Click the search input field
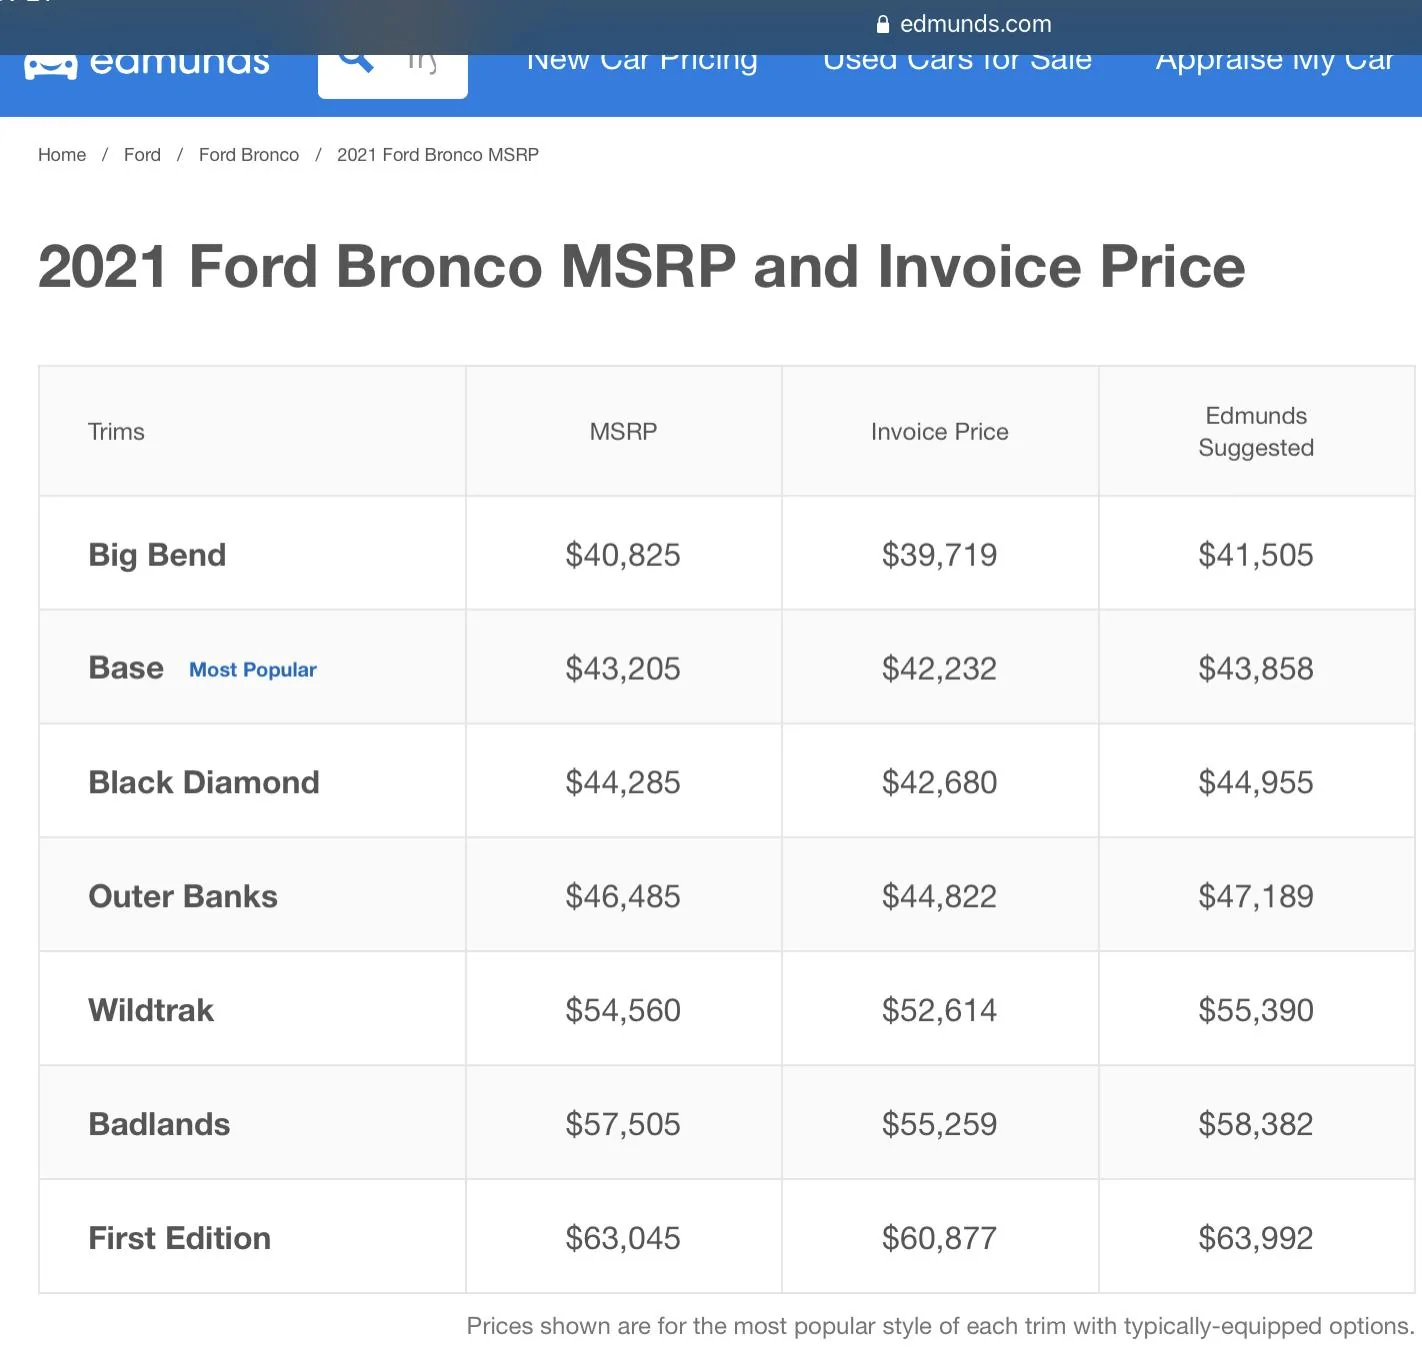 pyautogui.click(x=393, y=75)
